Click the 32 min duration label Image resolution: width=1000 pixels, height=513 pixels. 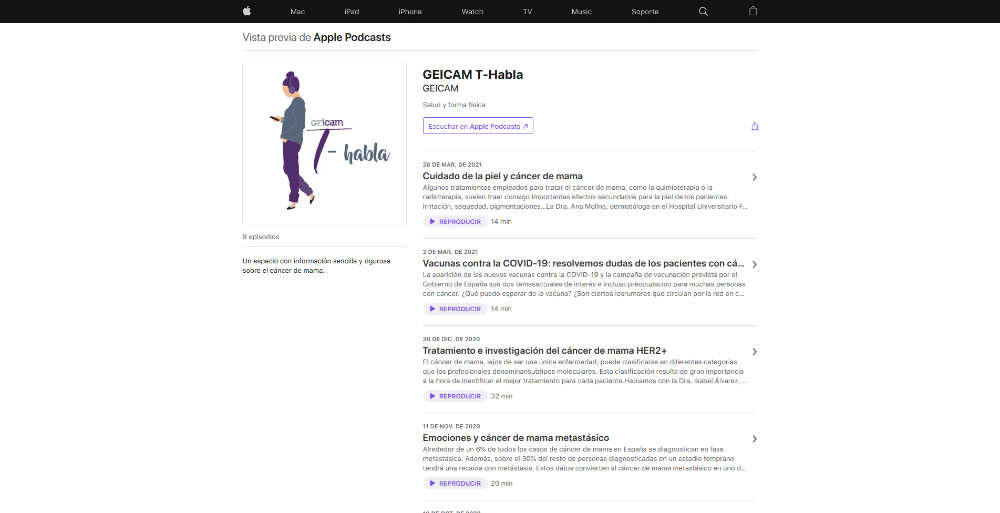501,396
